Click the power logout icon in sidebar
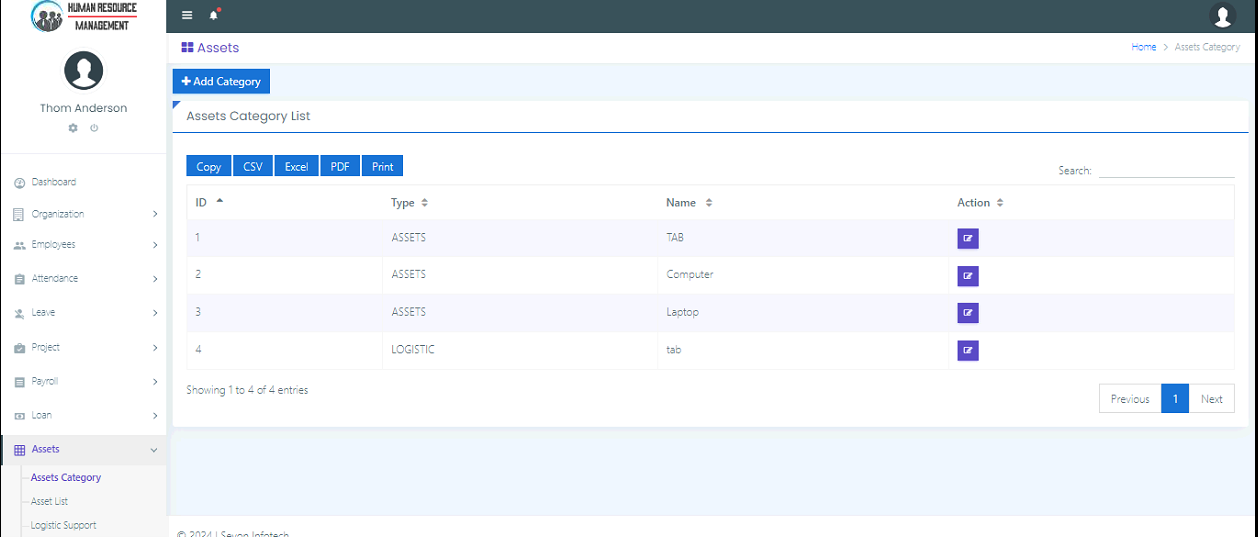Viewport: 1258px width, 537px height. tap(94, 128)
